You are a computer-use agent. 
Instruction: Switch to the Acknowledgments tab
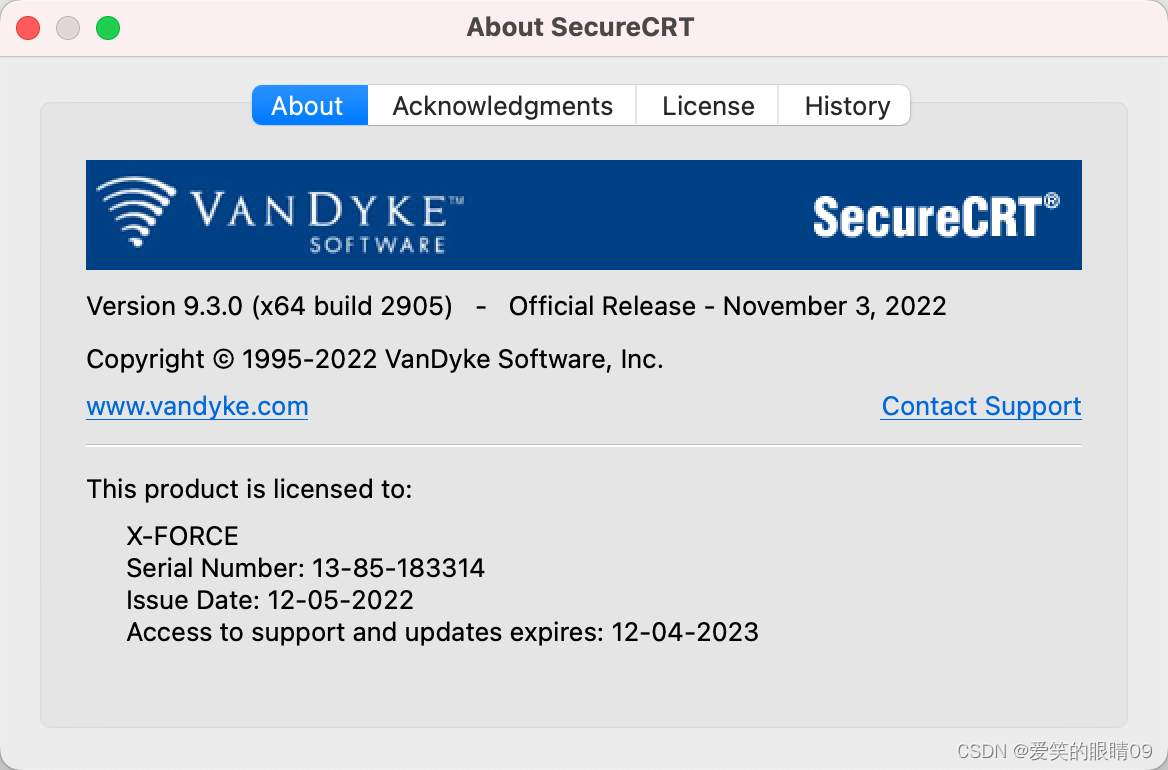point(501,105)
